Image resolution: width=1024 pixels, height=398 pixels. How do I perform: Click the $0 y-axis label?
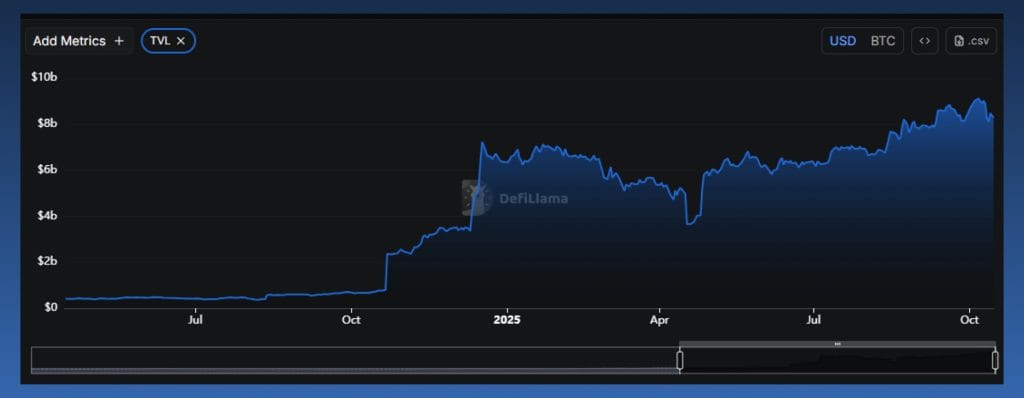click(51, 307)
